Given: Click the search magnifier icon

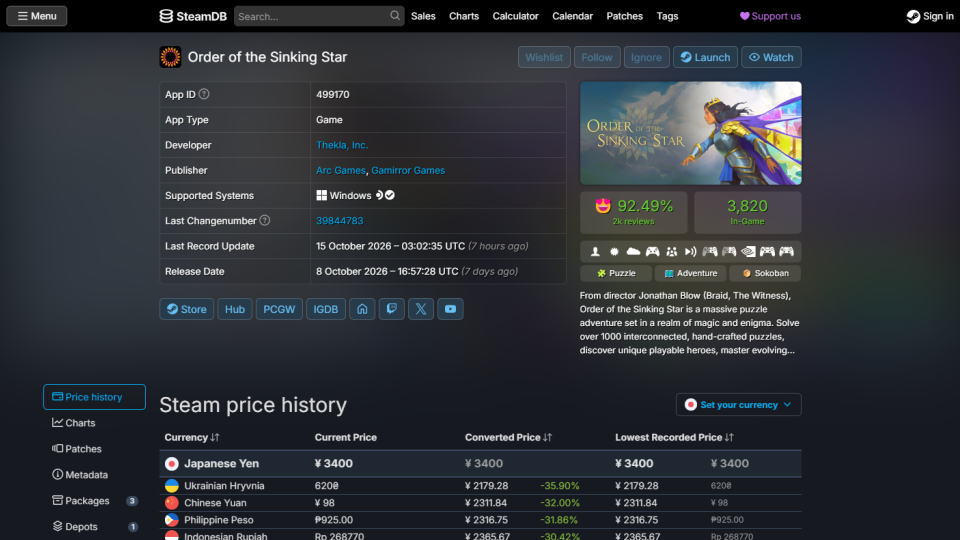Looking at the screenshot, I should click(x=395, y=16).
